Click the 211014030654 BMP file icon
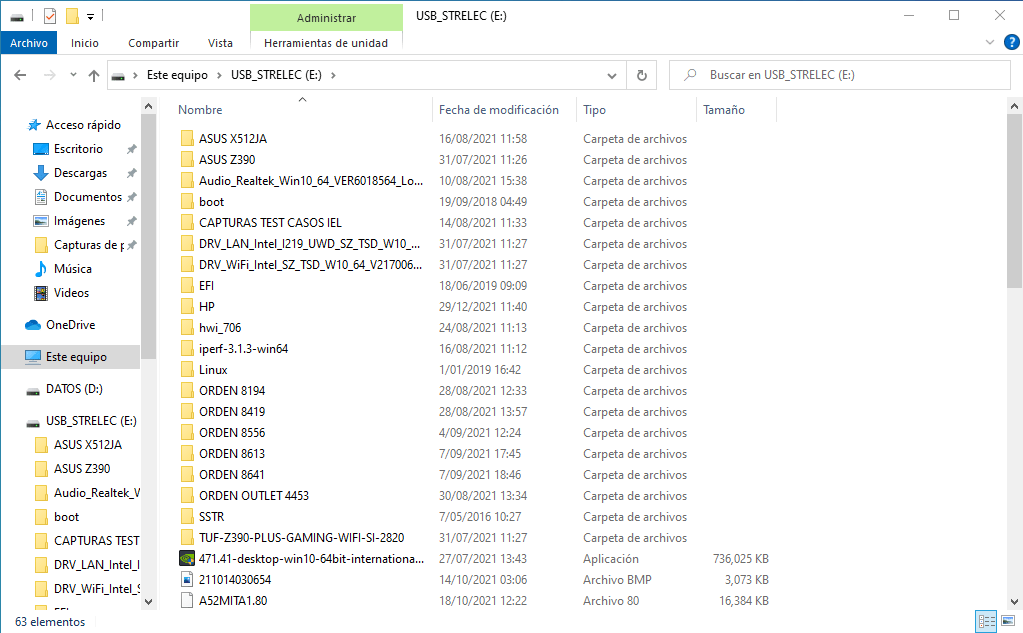The width and height of the screenshot is (1023, 633). [186, 579]
